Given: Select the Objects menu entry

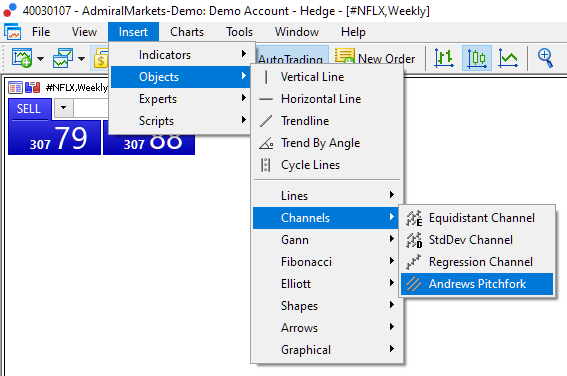Looking at the screenshot, I should click(x=180, y=77).
